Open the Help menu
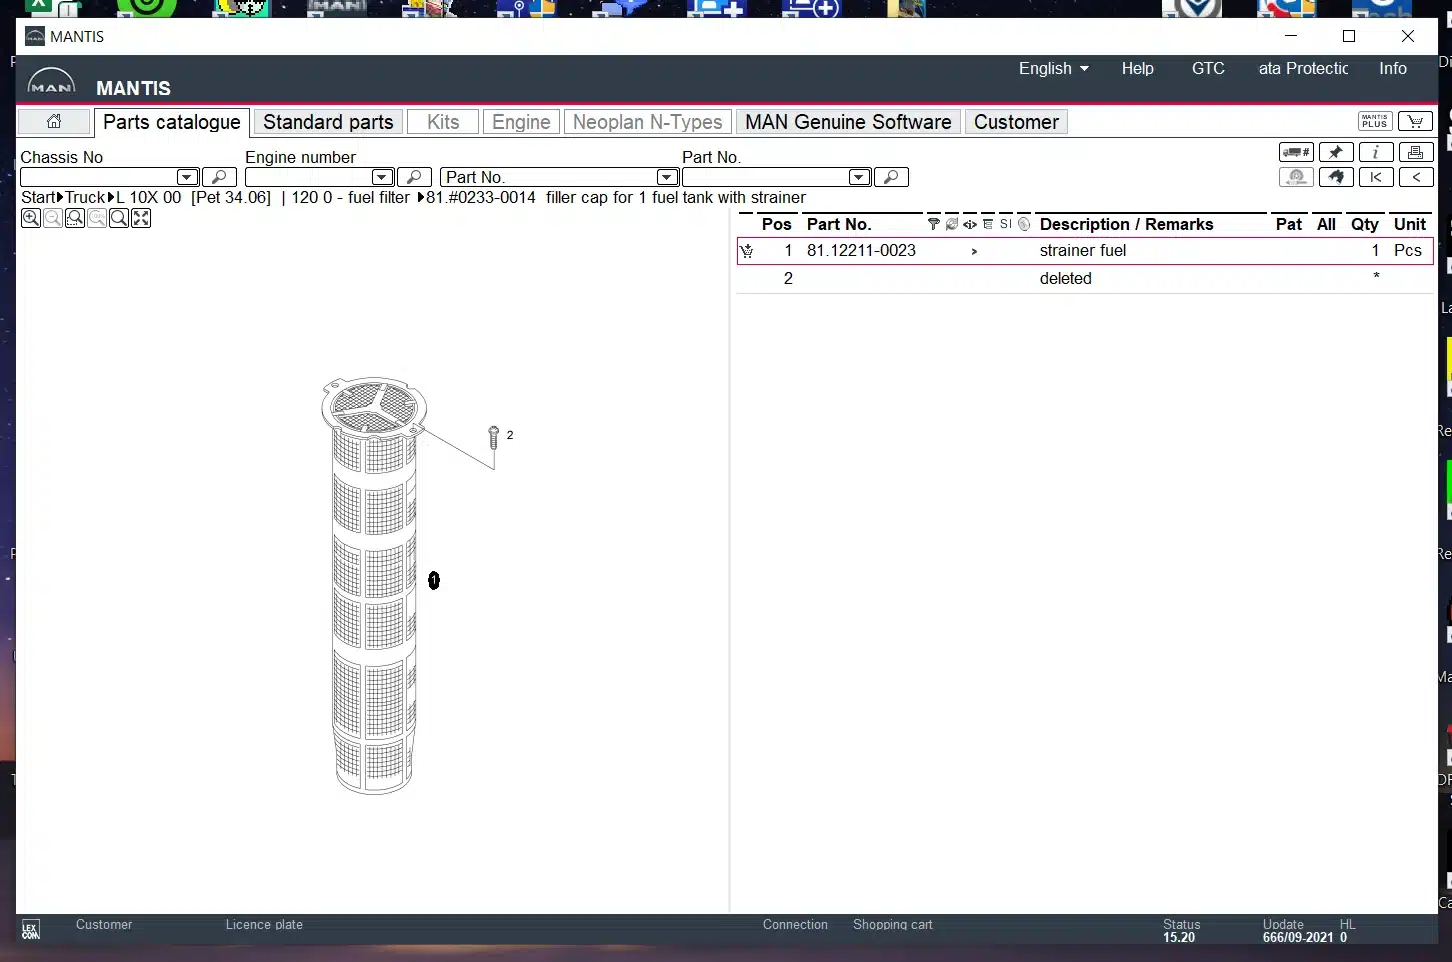1452x962 pixels. (1137, 68)
